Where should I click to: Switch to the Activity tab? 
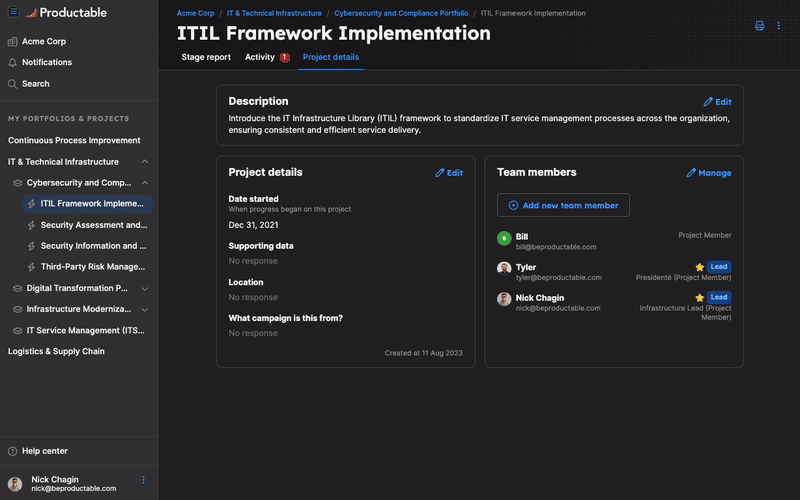[x=260, y=57]
